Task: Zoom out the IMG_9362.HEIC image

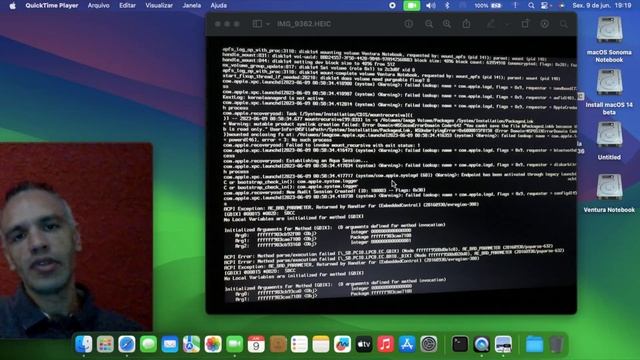Action: coord(429,24)
